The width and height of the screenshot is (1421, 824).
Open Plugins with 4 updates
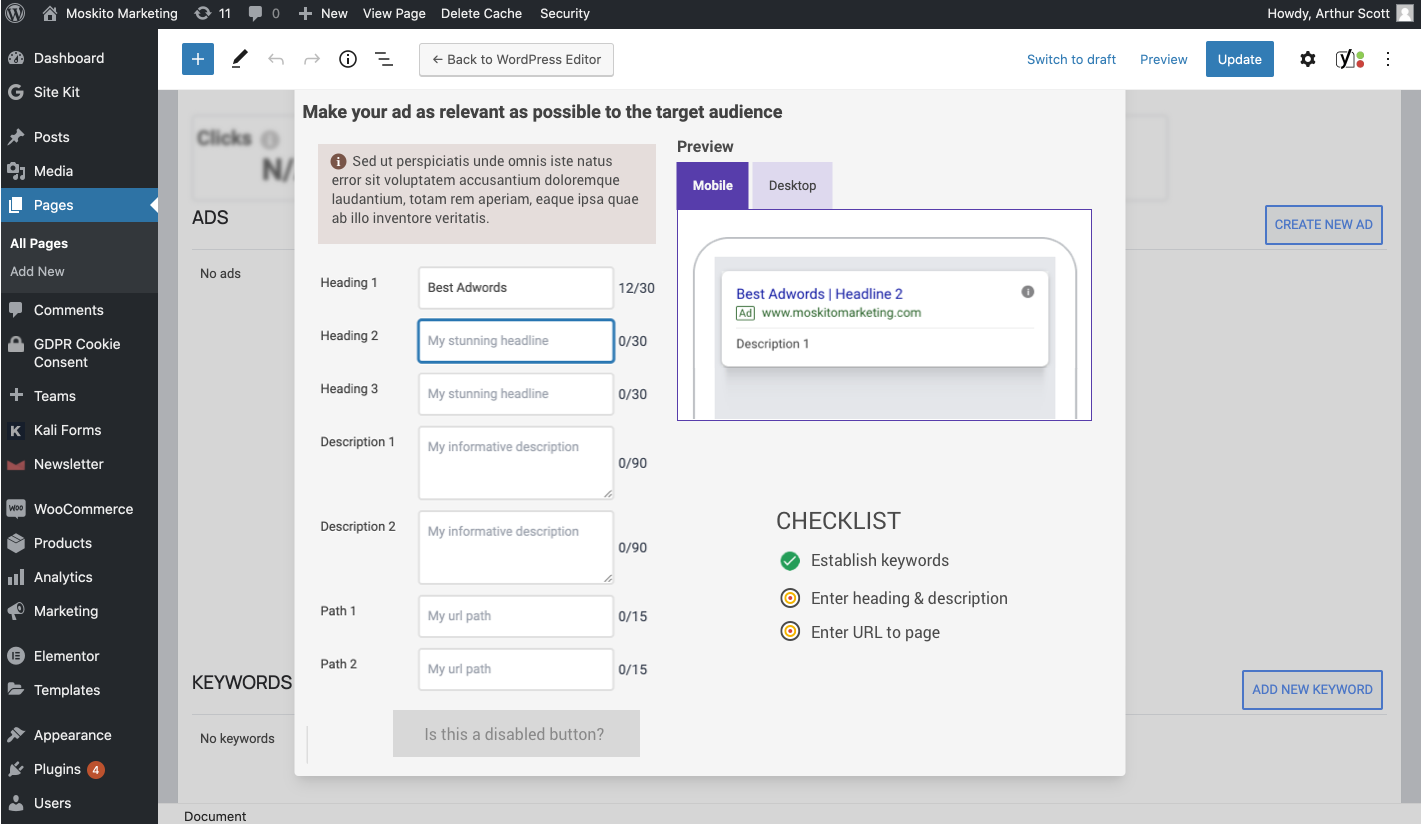click(x=79, y=769)
